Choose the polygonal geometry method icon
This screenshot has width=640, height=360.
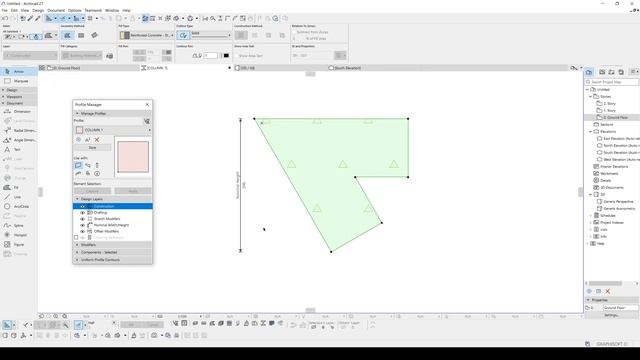coord(67,36)
